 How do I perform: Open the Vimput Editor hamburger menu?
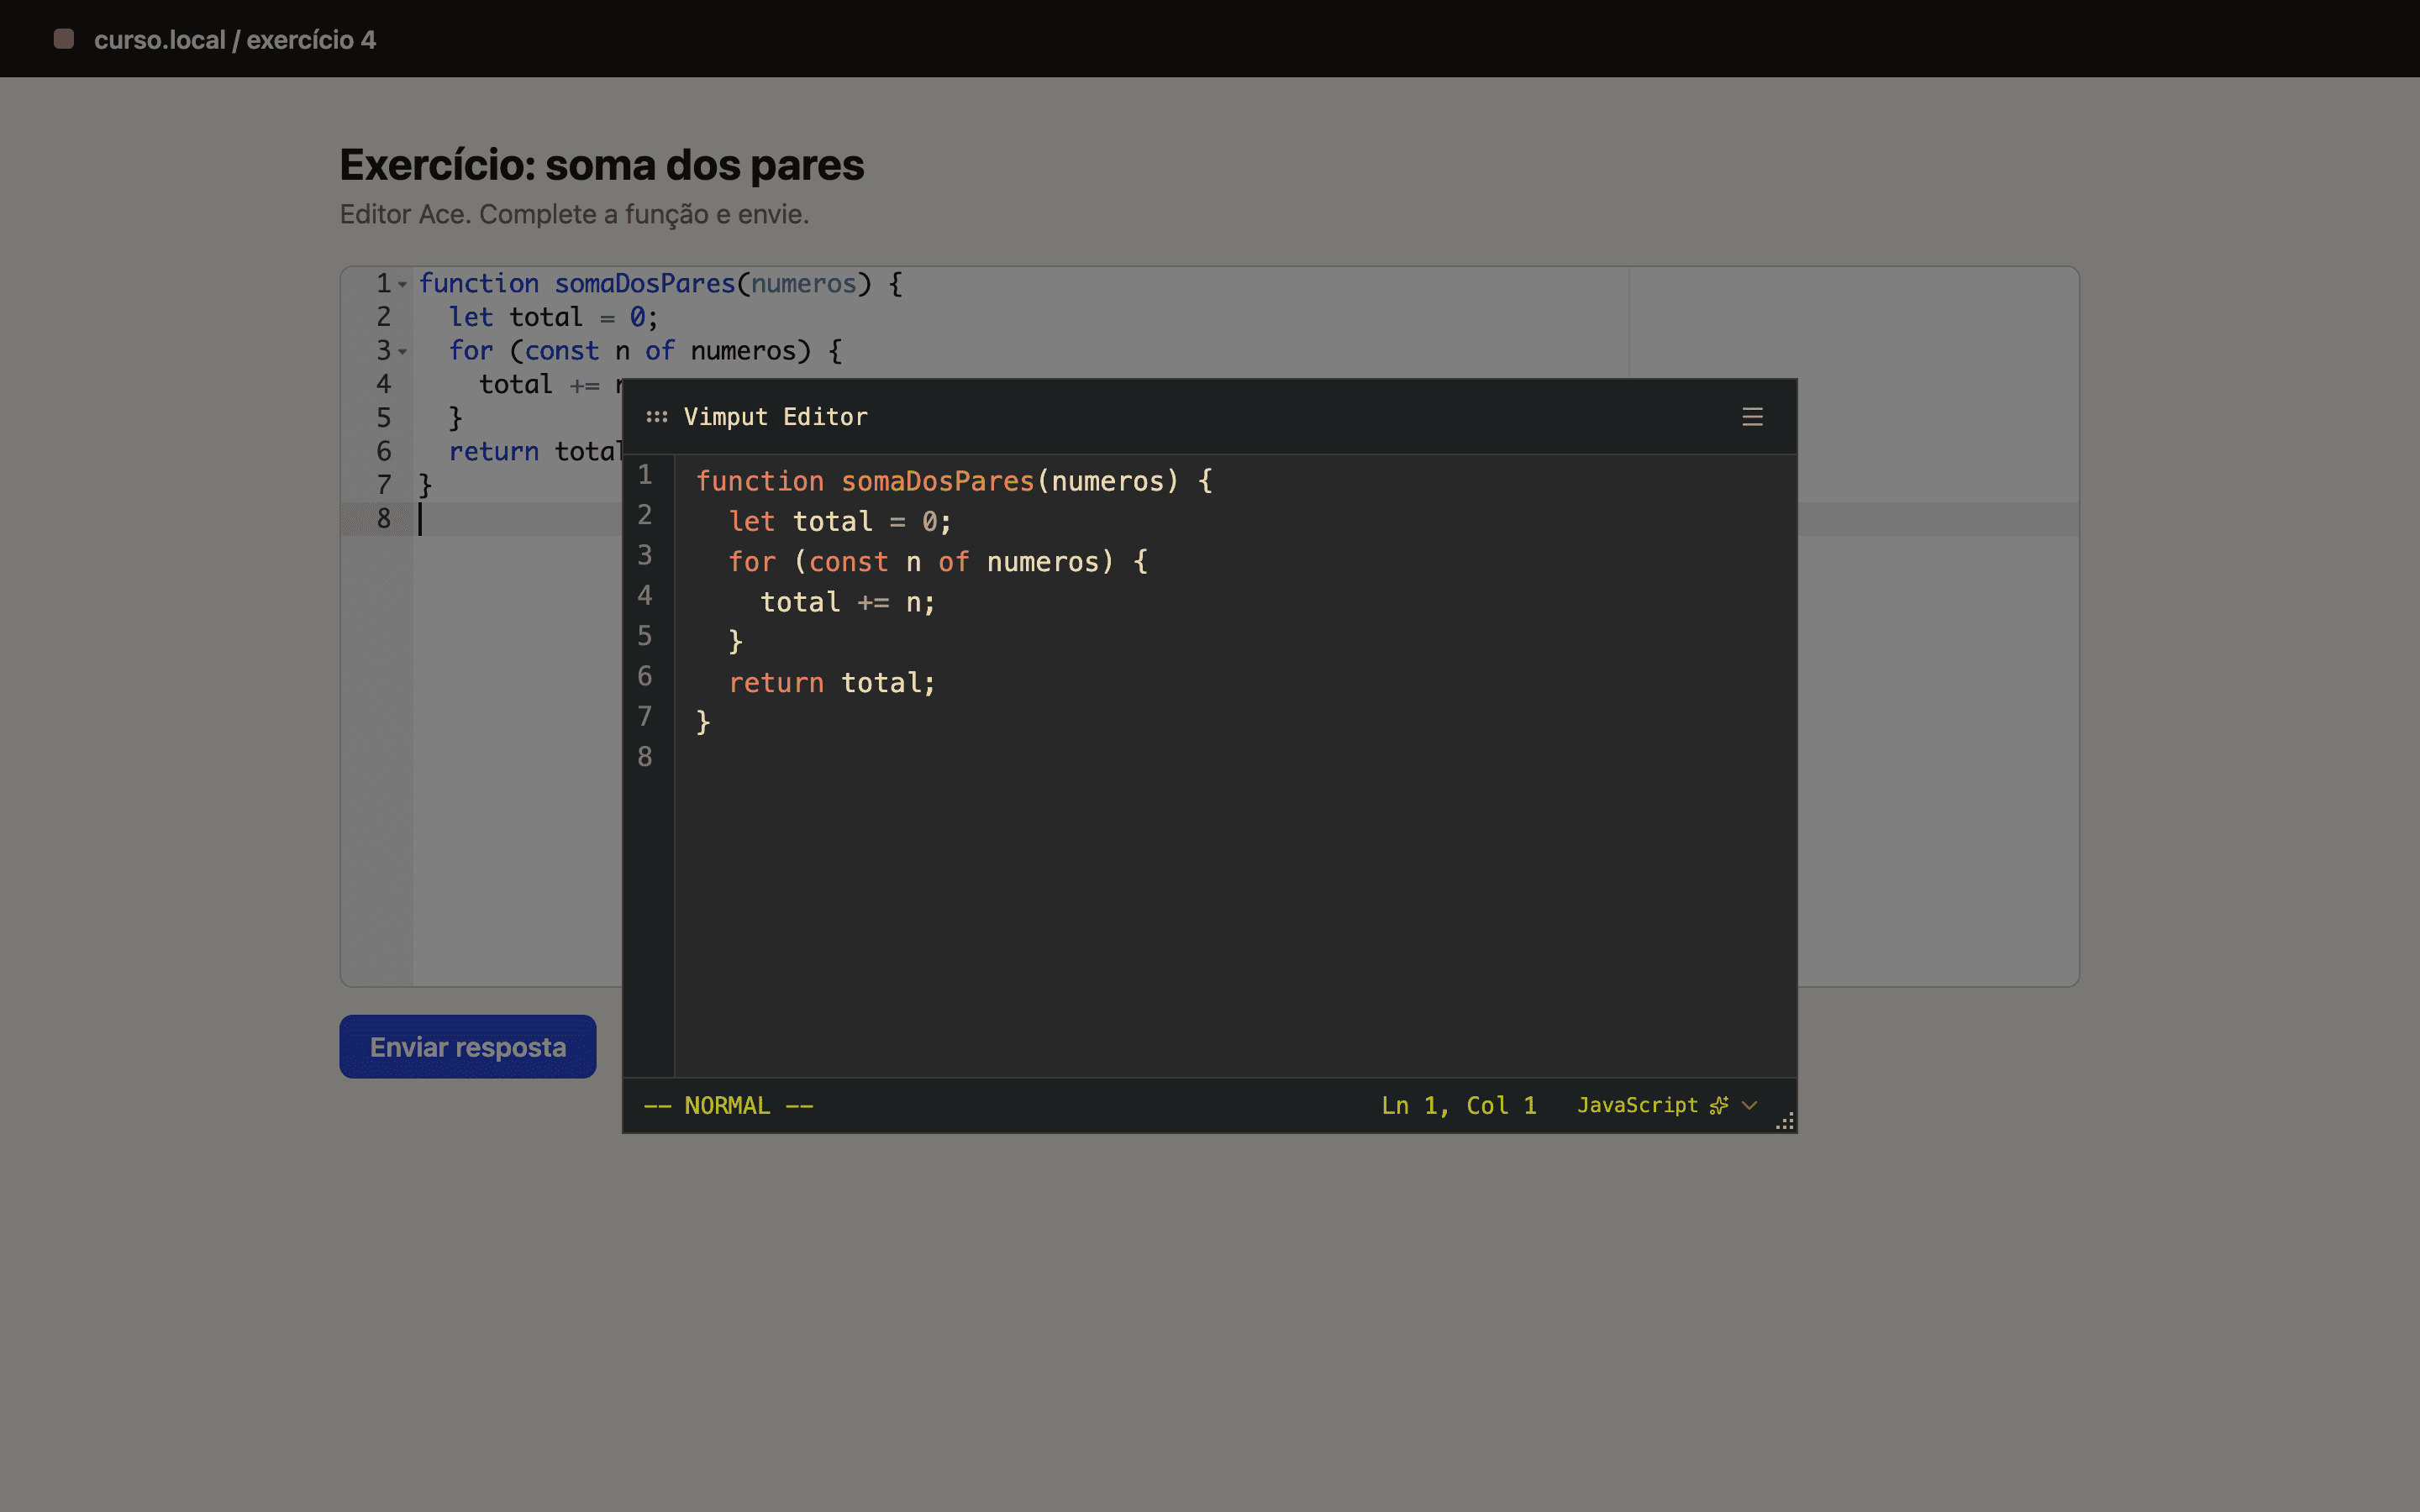point(1752,417)
